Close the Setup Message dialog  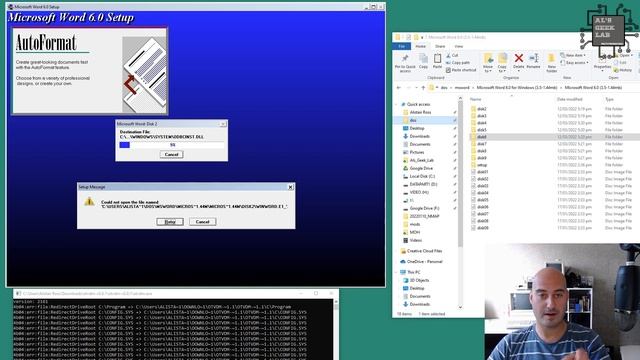[290, 187]
